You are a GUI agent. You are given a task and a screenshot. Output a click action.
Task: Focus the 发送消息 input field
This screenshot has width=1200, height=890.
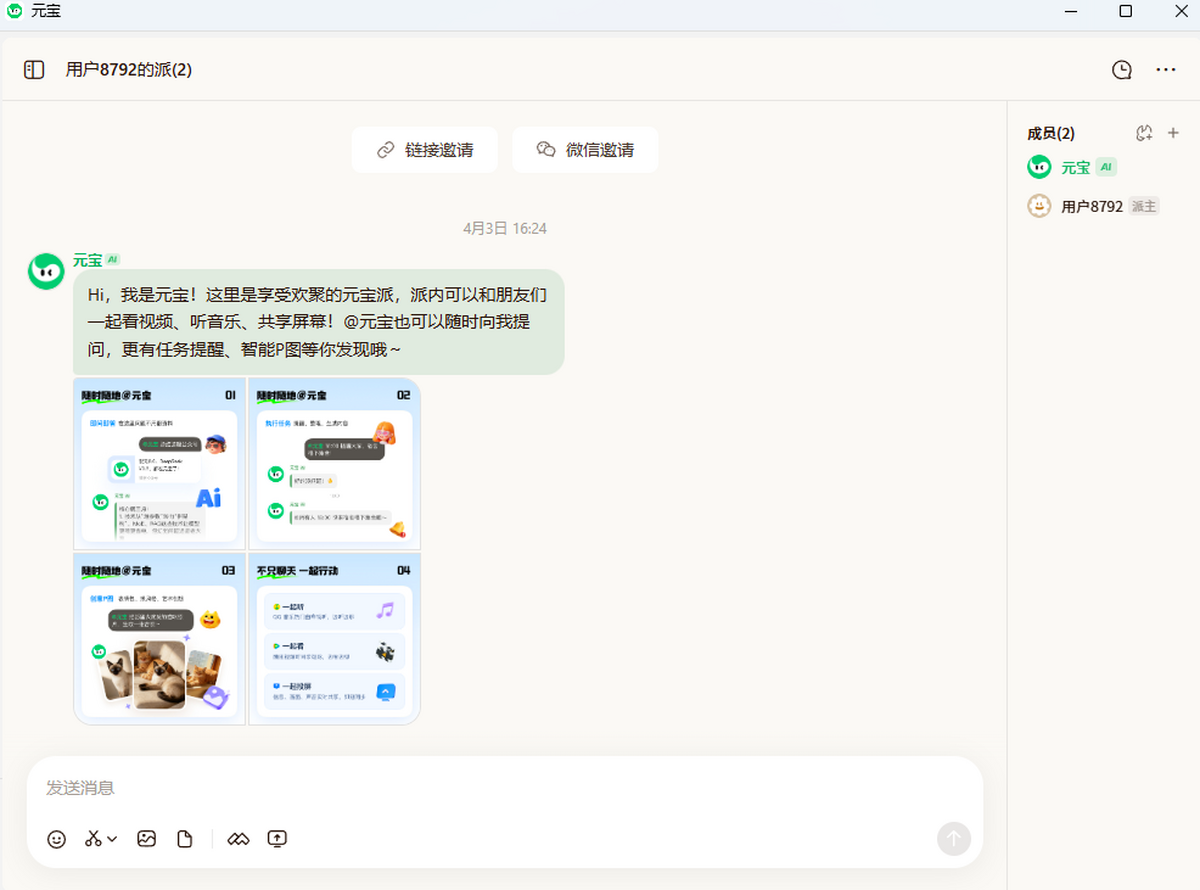(505, 788)
